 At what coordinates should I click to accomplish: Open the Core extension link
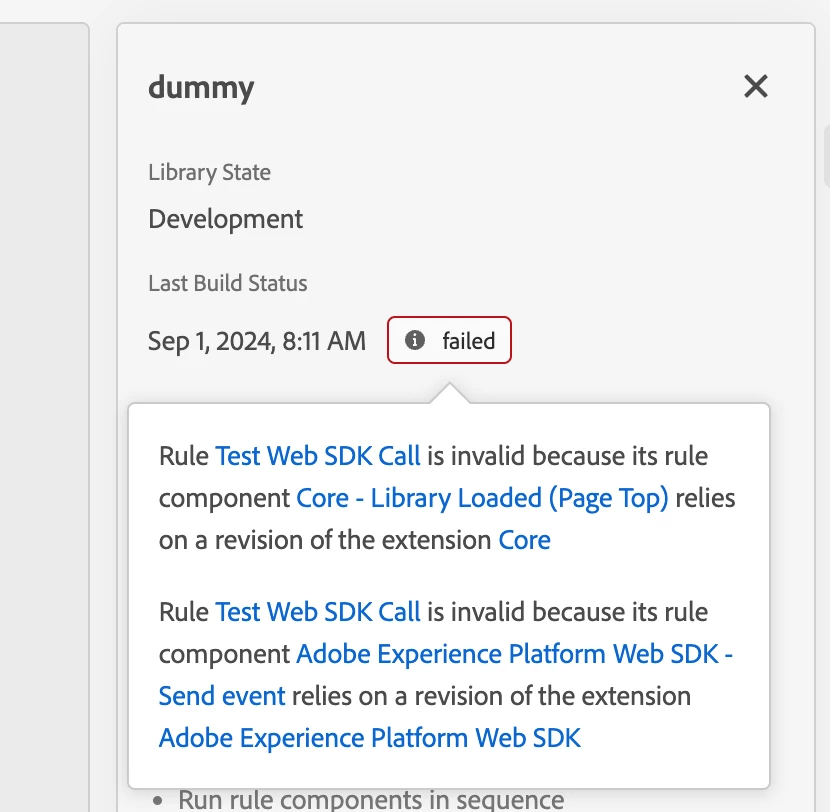coord(524,540)
